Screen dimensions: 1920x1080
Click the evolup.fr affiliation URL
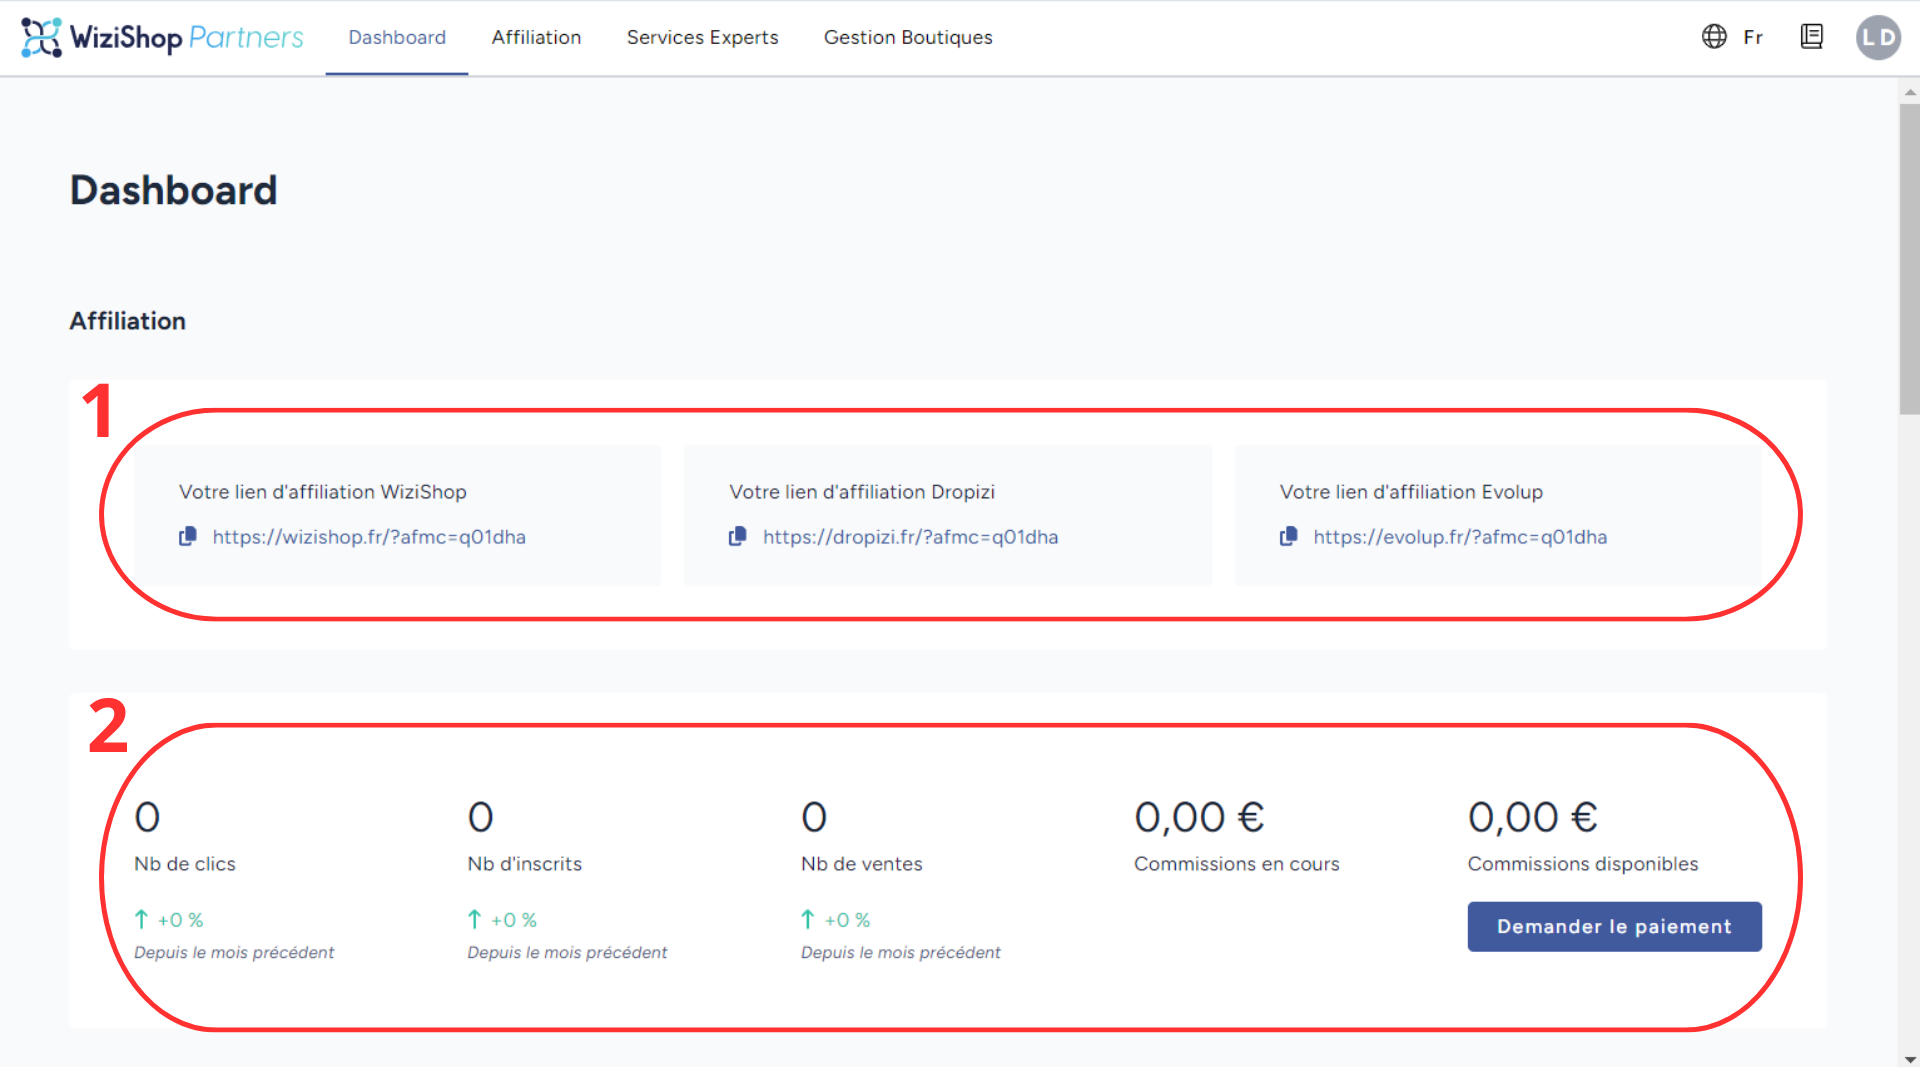(x=1460, y=537)
